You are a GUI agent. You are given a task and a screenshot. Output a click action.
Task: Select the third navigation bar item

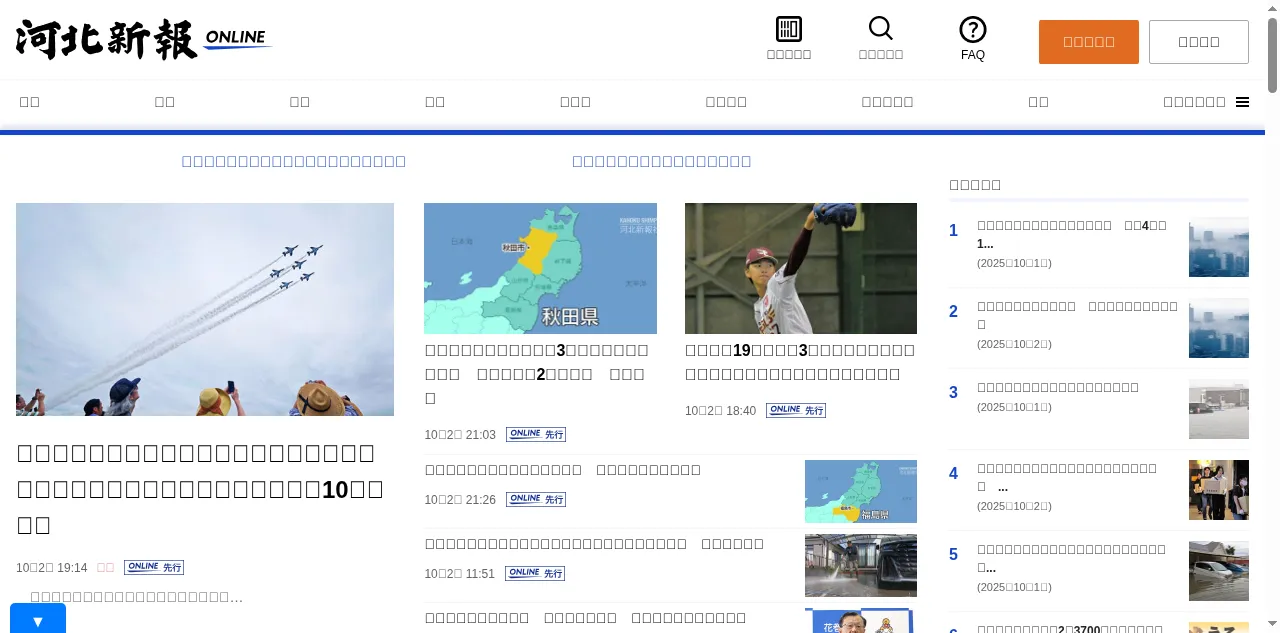(300, 102)
